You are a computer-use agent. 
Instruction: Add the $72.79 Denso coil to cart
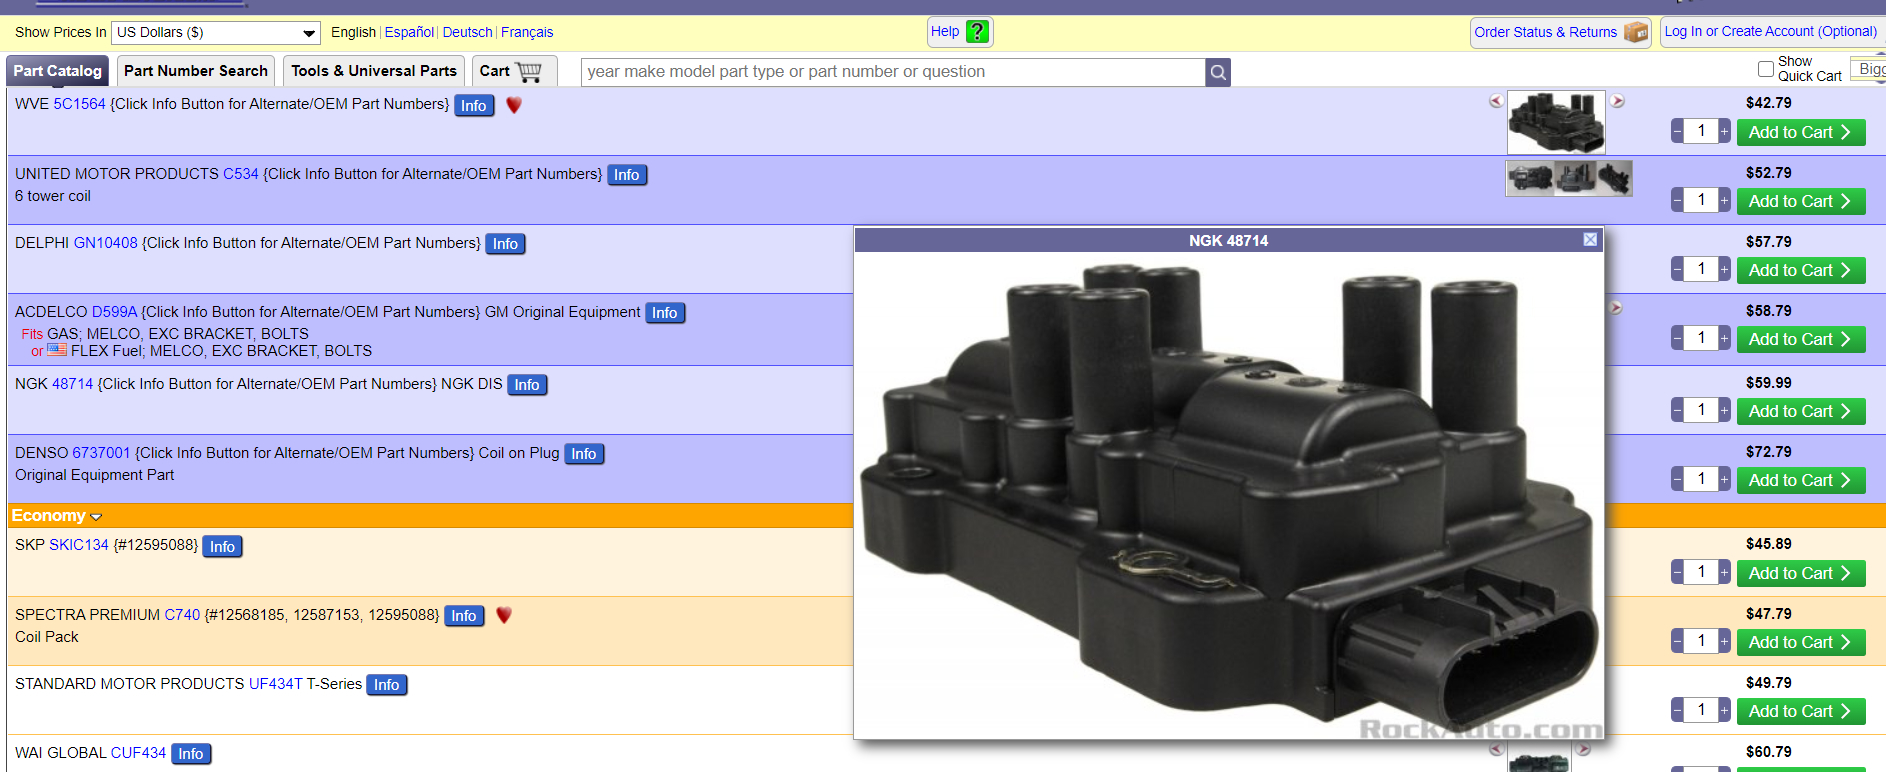(1801, 480)
